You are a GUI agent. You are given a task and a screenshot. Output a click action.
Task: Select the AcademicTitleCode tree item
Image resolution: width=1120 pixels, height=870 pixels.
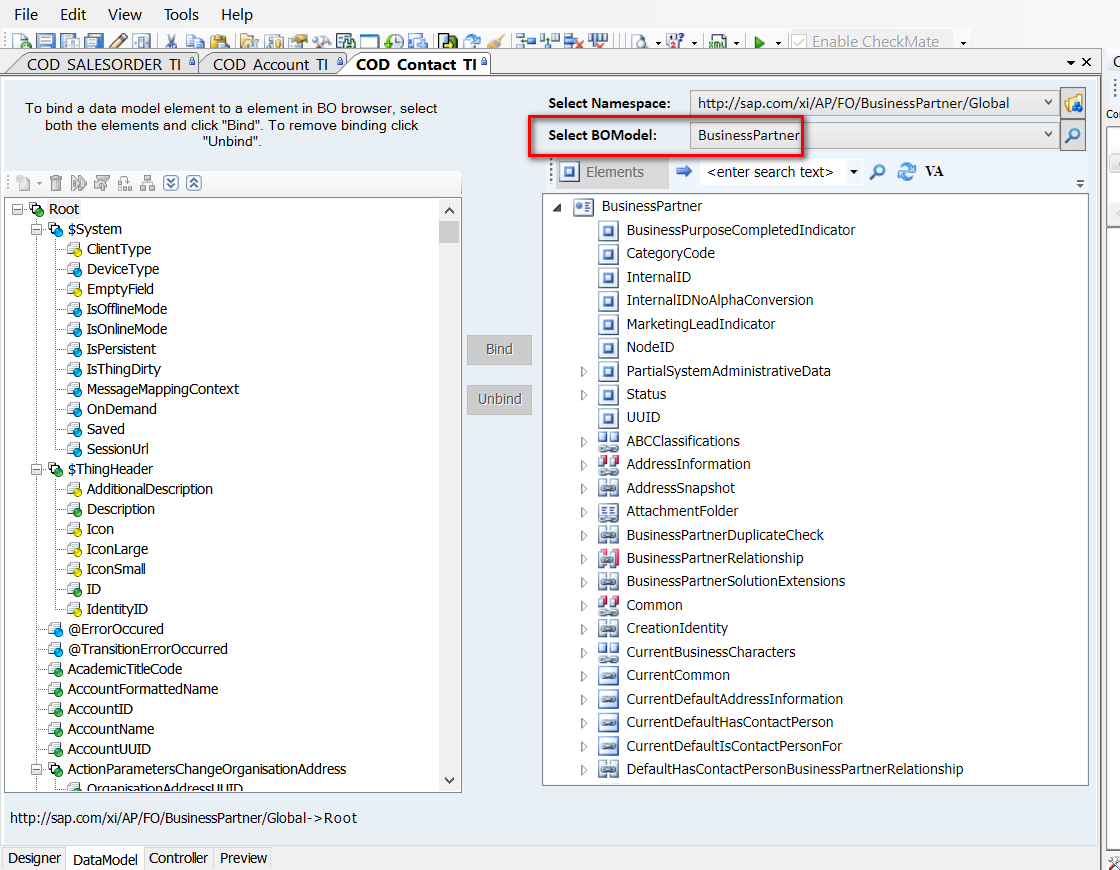(x=125, y=669)
